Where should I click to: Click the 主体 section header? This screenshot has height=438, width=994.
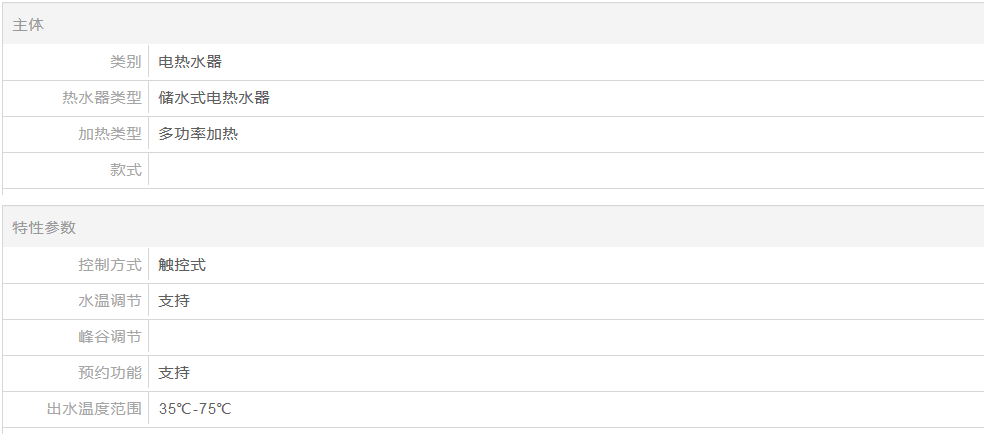[28, 25]
